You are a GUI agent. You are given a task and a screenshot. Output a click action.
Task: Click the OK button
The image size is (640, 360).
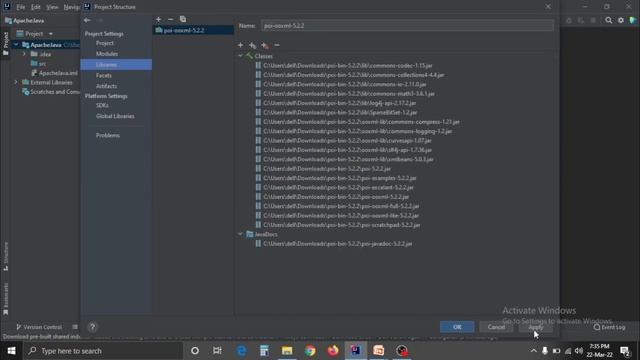[x=457, y=327]
